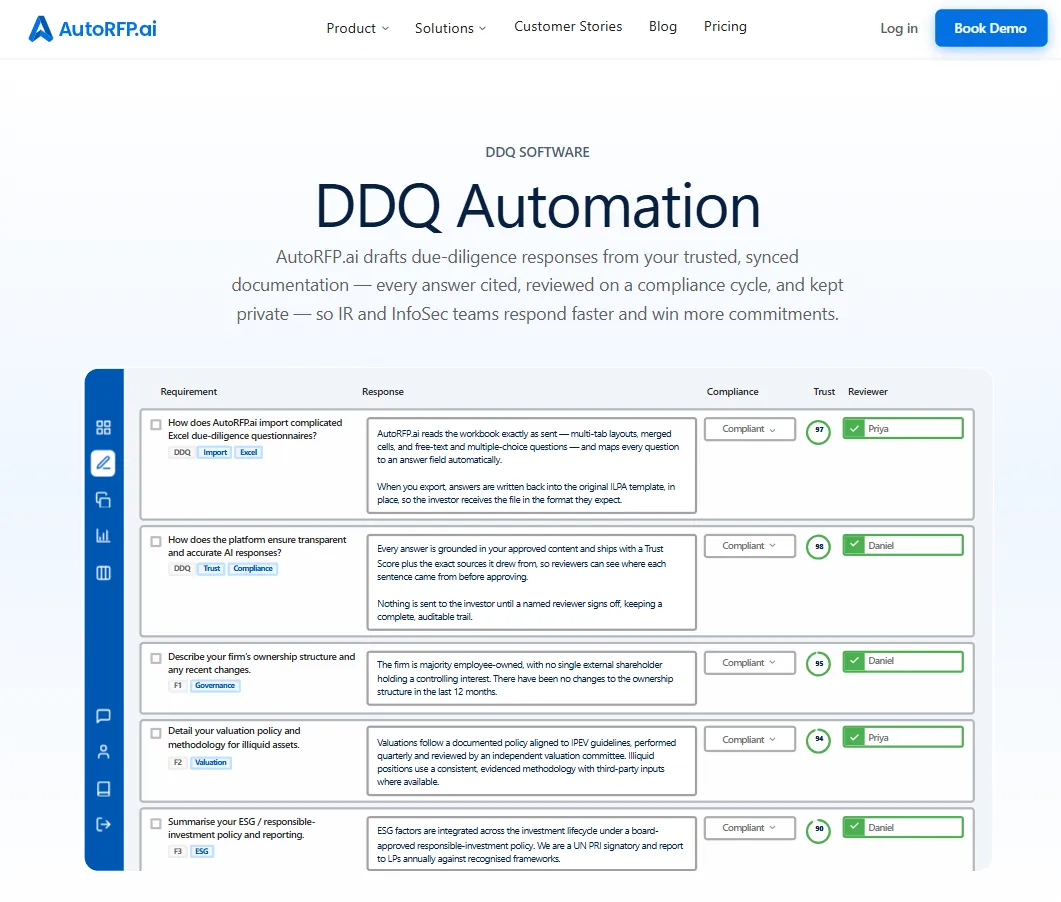Viewport: 1061px width, 902px height.
Task: Click the Response column header
Action: click(382, 392)
